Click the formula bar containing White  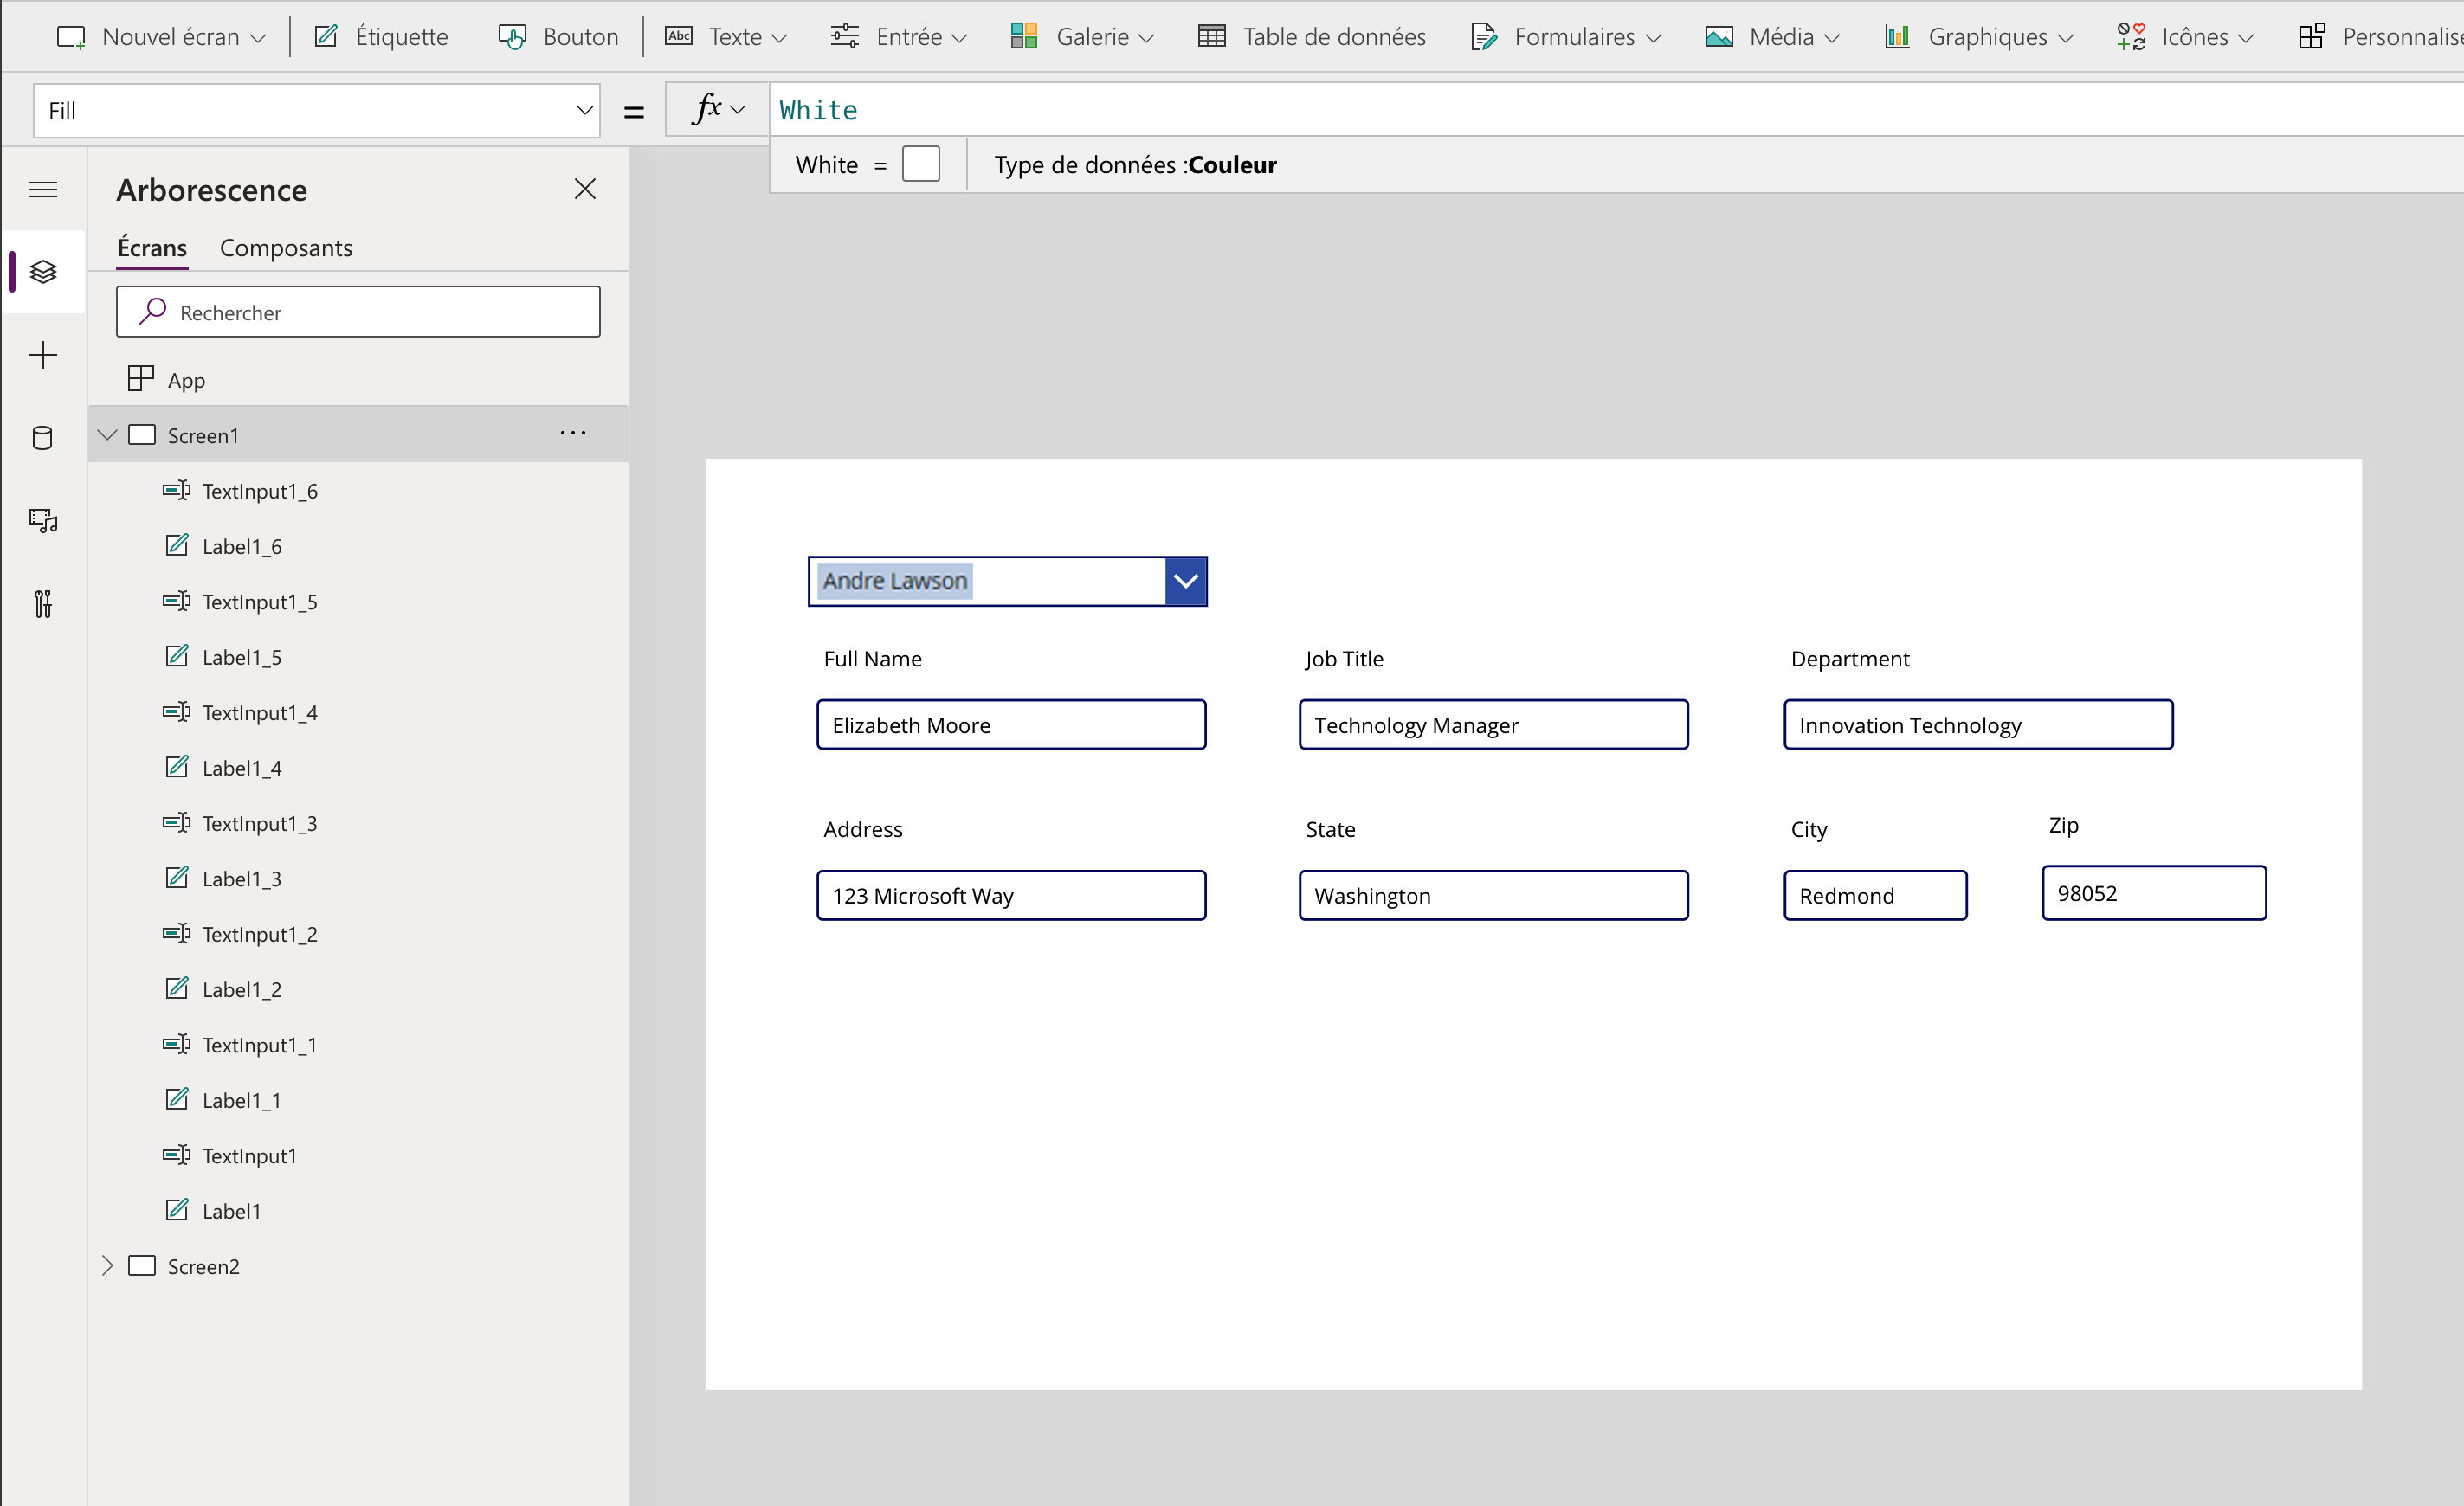pyautogui.click(x=1616, y=110)
